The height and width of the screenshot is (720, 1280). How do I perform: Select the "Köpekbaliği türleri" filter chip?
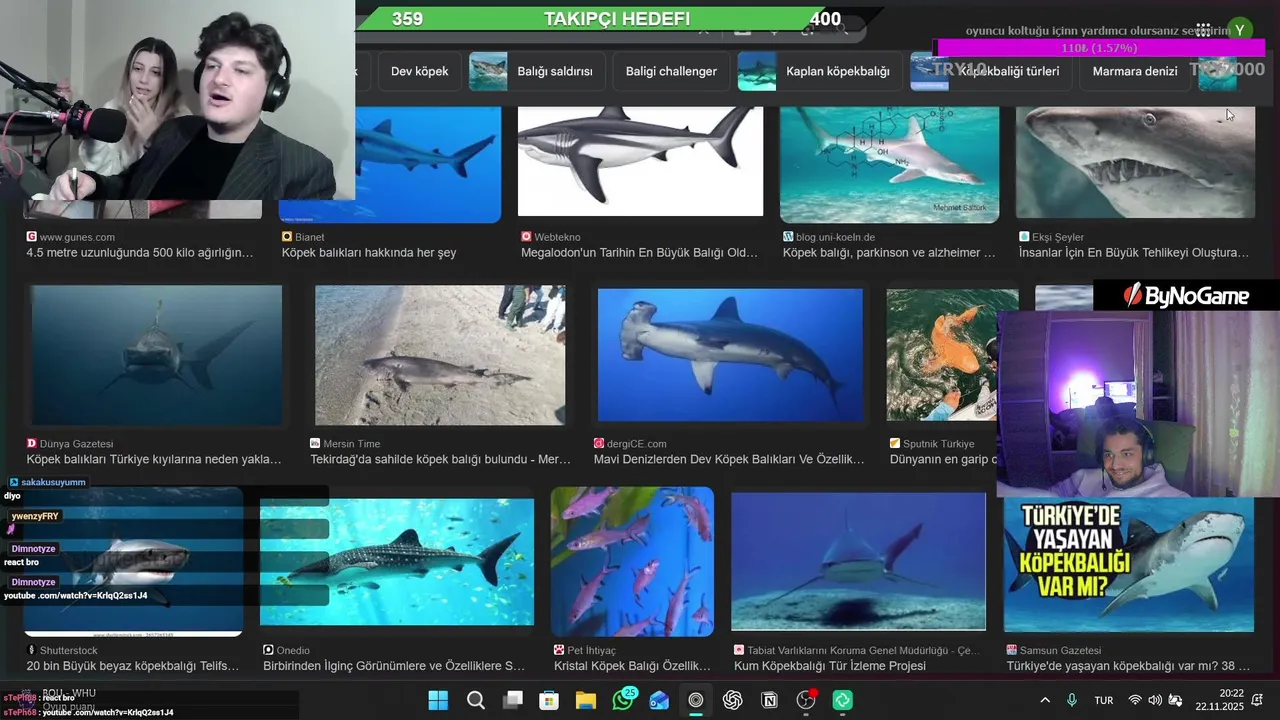pos(990,71)
